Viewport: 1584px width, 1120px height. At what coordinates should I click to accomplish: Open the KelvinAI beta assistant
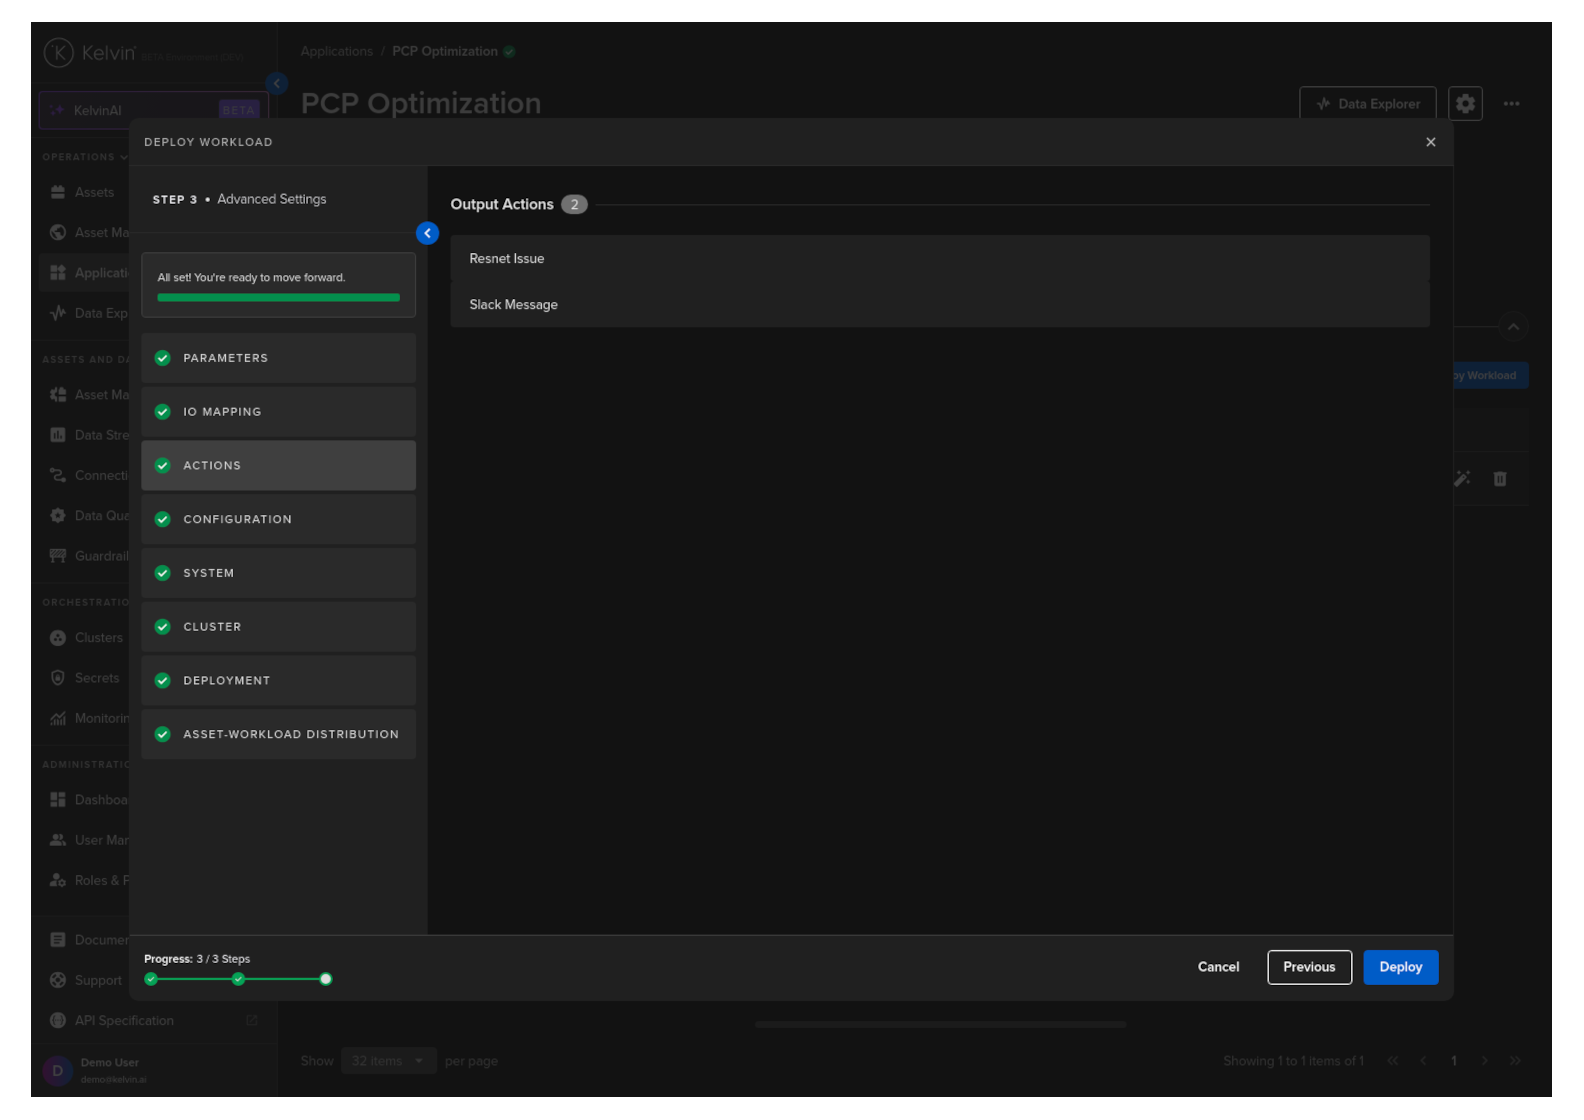pyautogui.click(x=154, y=110)
